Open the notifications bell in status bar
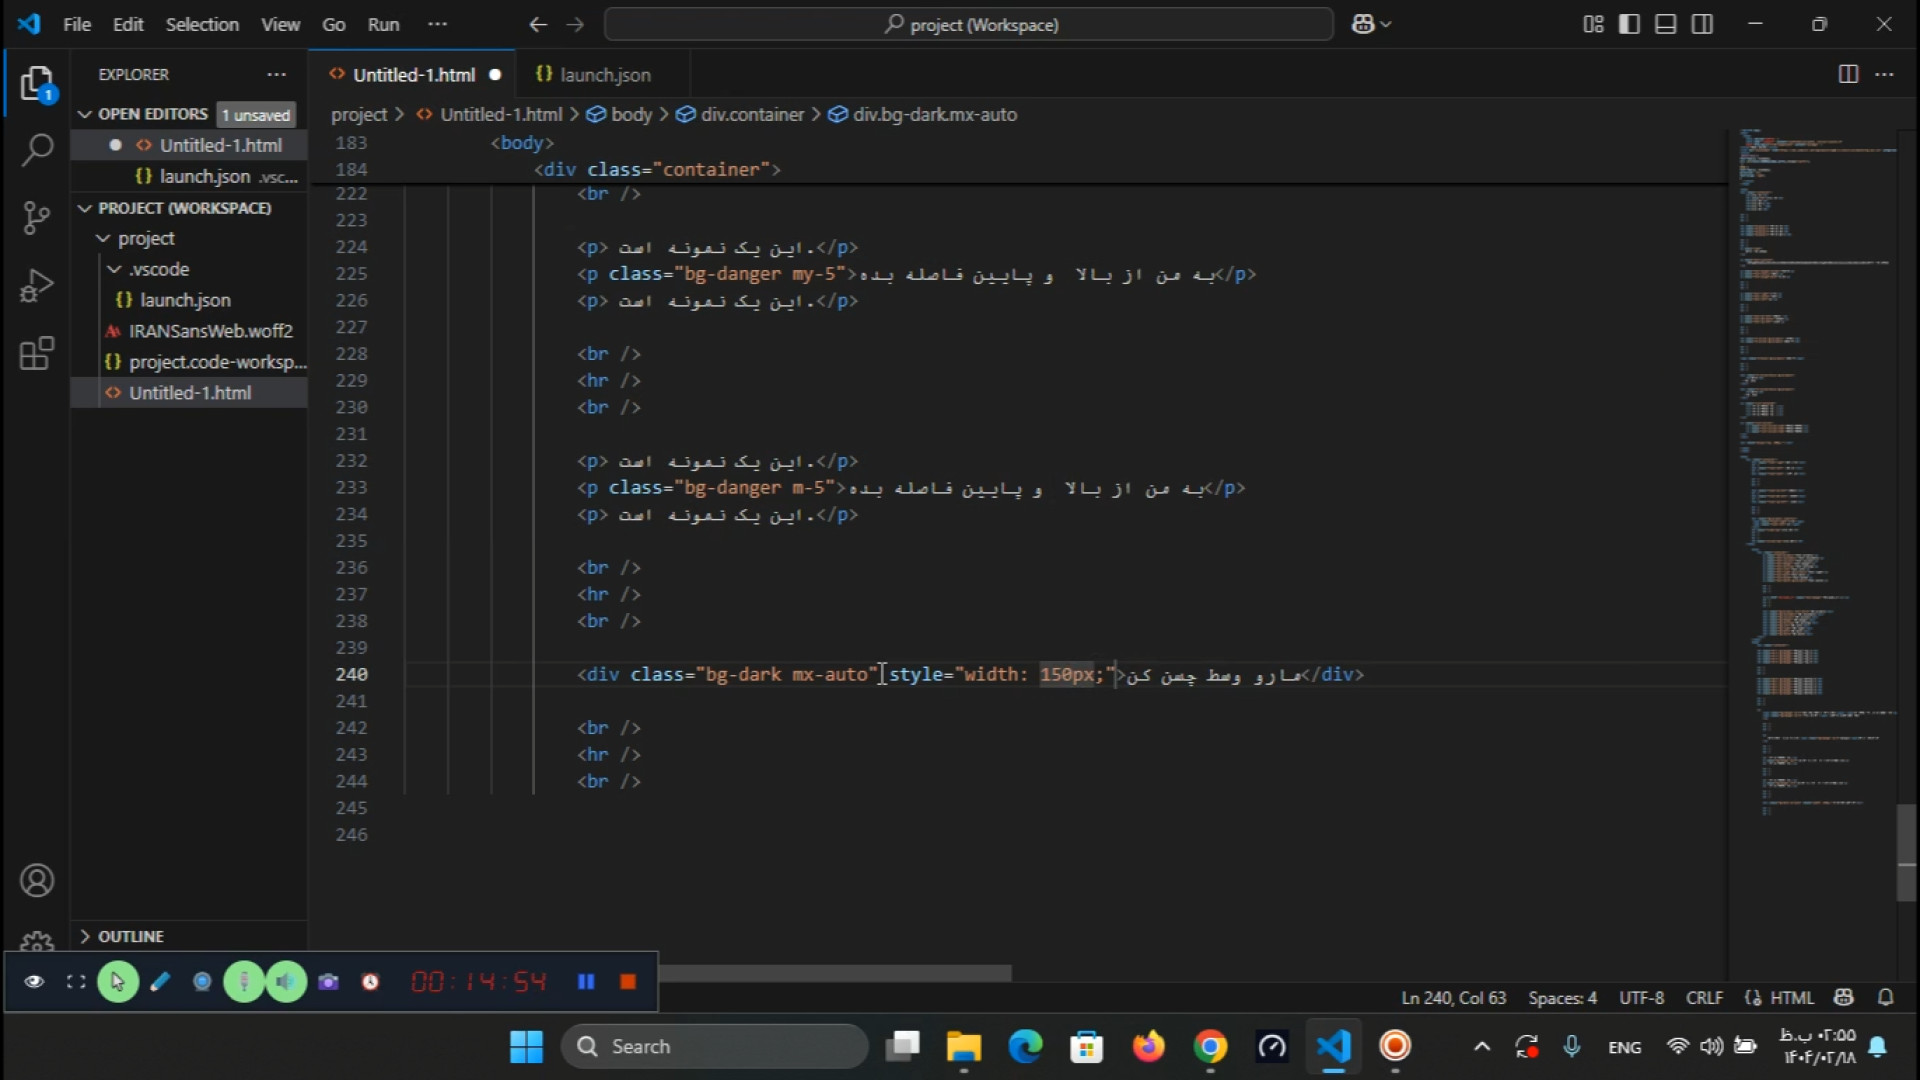 point(1885,997)
